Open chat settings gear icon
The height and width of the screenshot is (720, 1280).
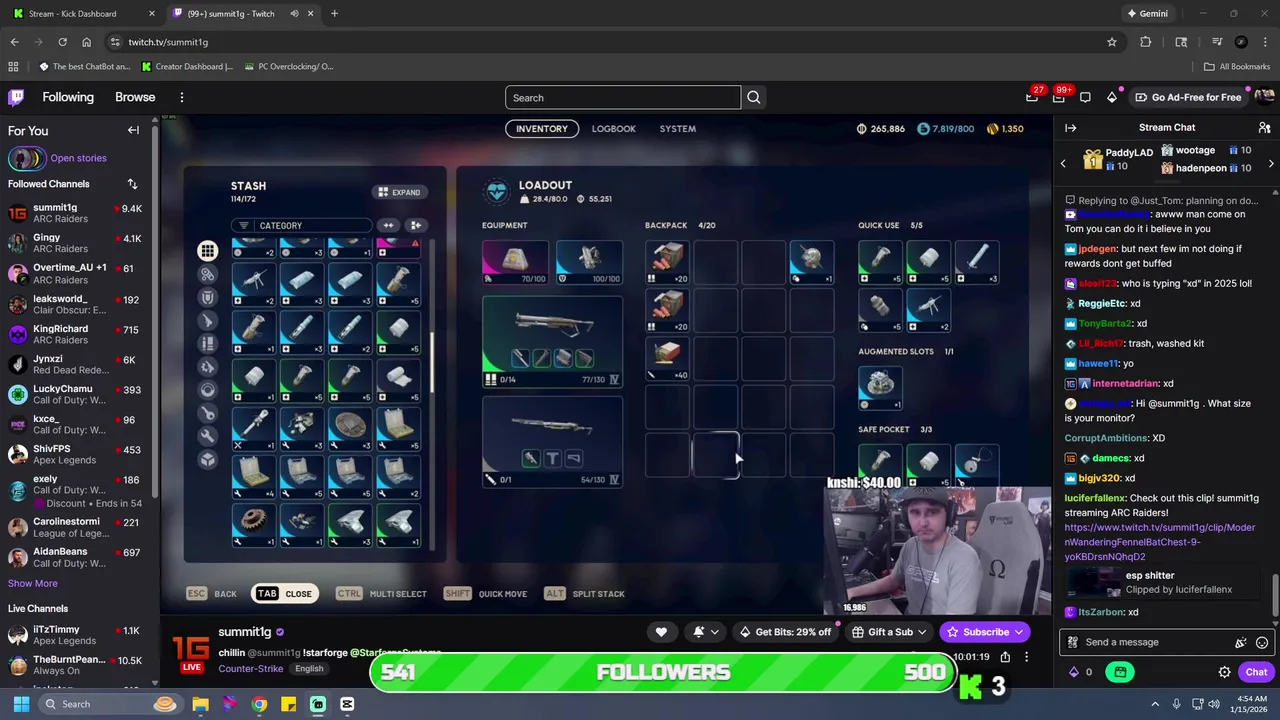pos(1224,672)
